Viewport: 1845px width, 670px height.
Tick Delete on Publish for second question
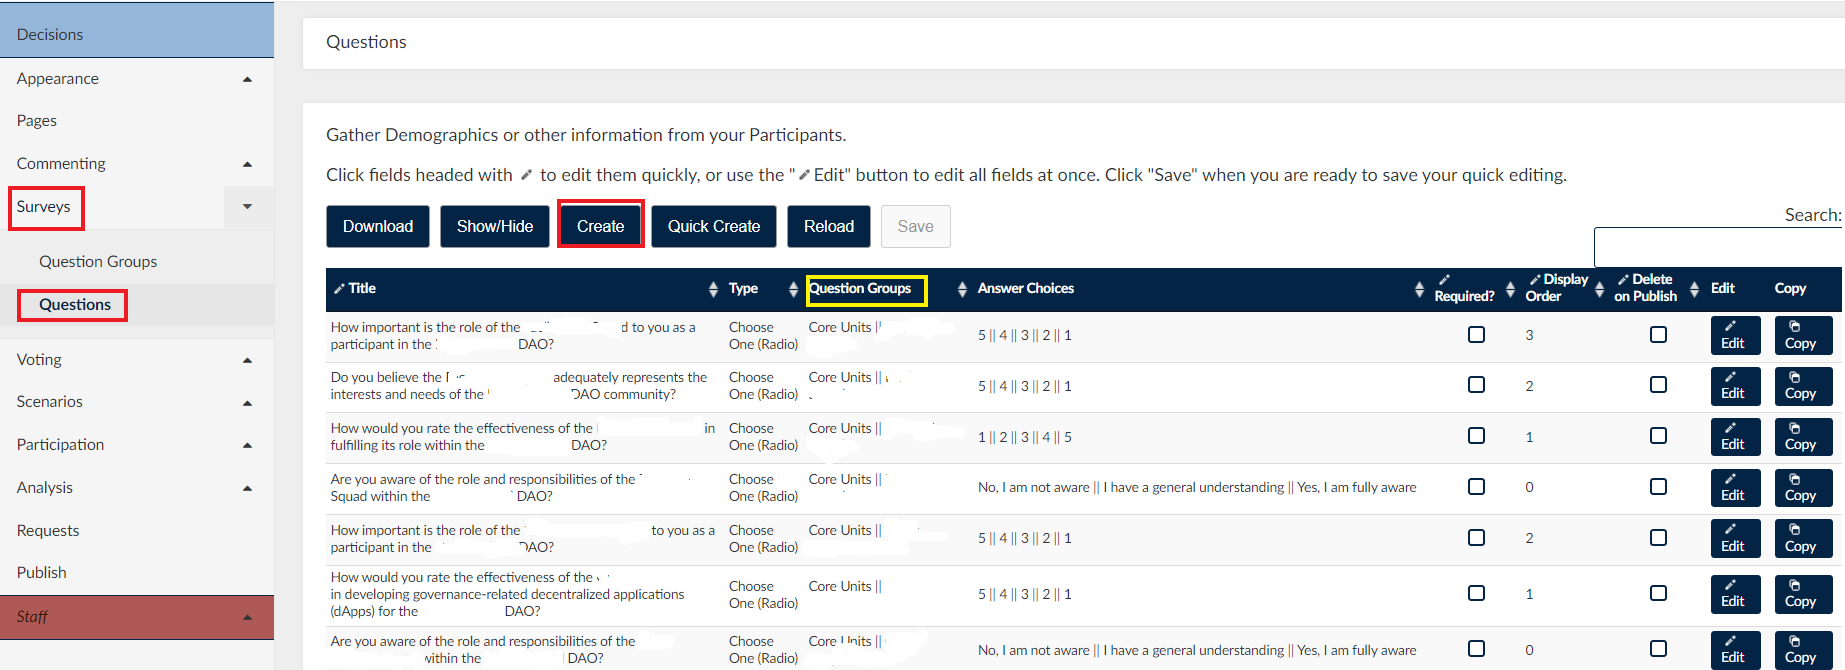point(1658,385)
